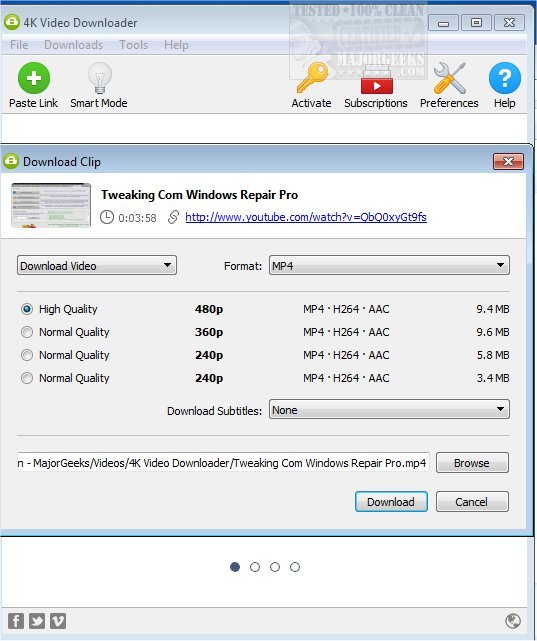Screen dimensions: 537x641
Task: Select Normal Quality 360p radio button
Action: pos(27,332)
